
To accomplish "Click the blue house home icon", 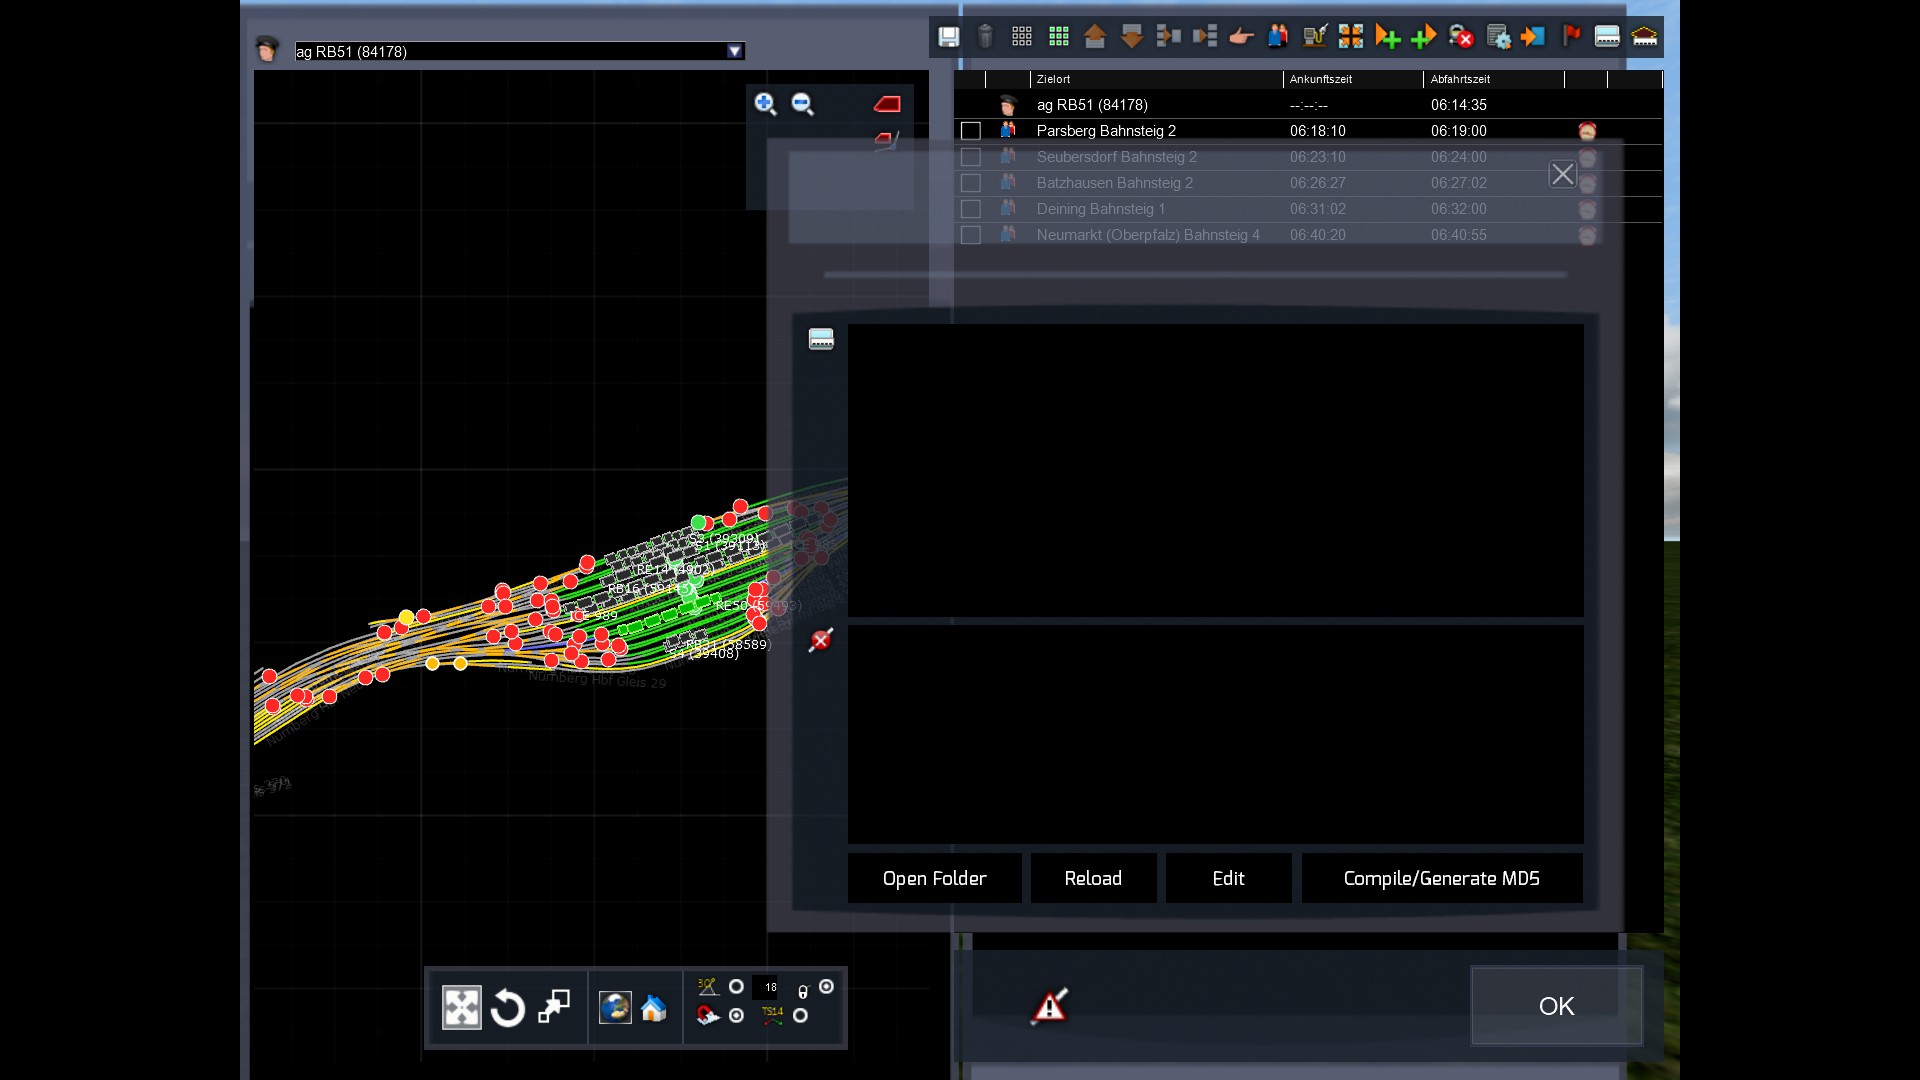I will [654, 1008].
